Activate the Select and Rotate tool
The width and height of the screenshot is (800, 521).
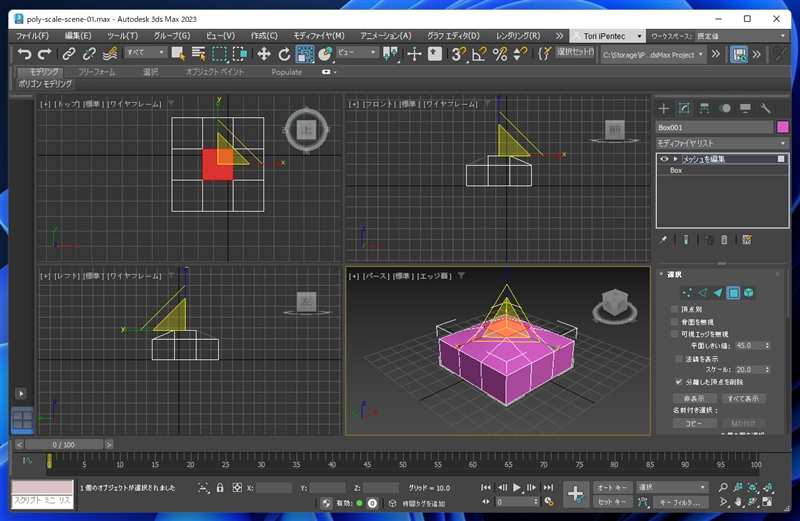284,54
